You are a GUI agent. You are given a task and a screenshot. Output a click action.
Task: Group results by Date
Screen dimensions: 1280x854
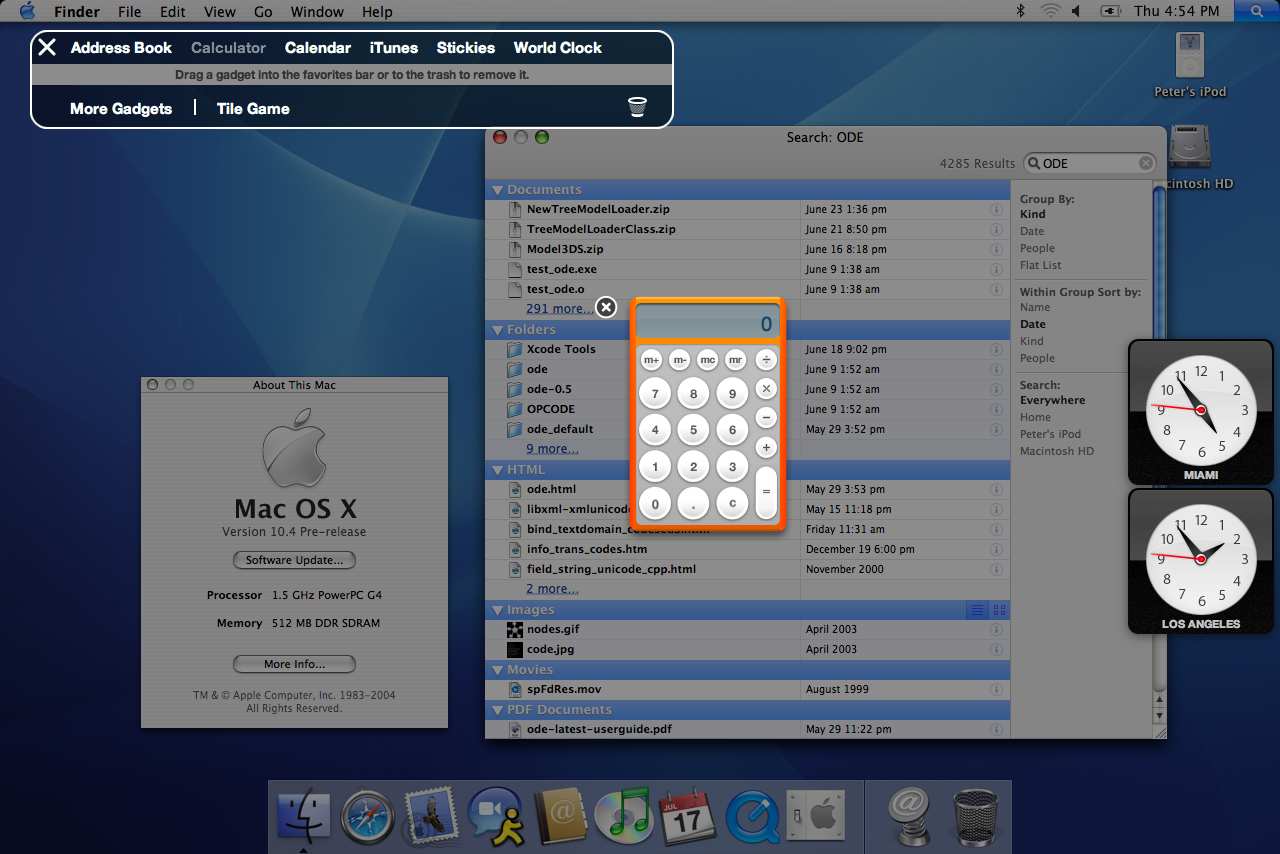coord(1032,231)
